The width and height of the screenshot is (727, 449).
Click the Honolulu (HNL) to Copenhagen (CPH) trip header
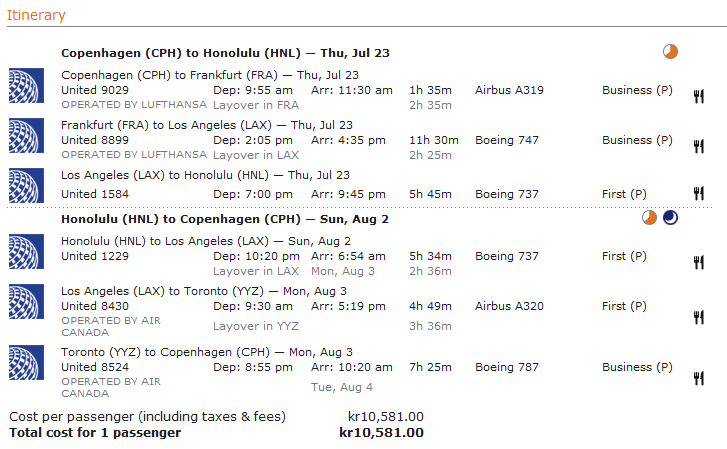pyautogui.click(x=225, y=219)
